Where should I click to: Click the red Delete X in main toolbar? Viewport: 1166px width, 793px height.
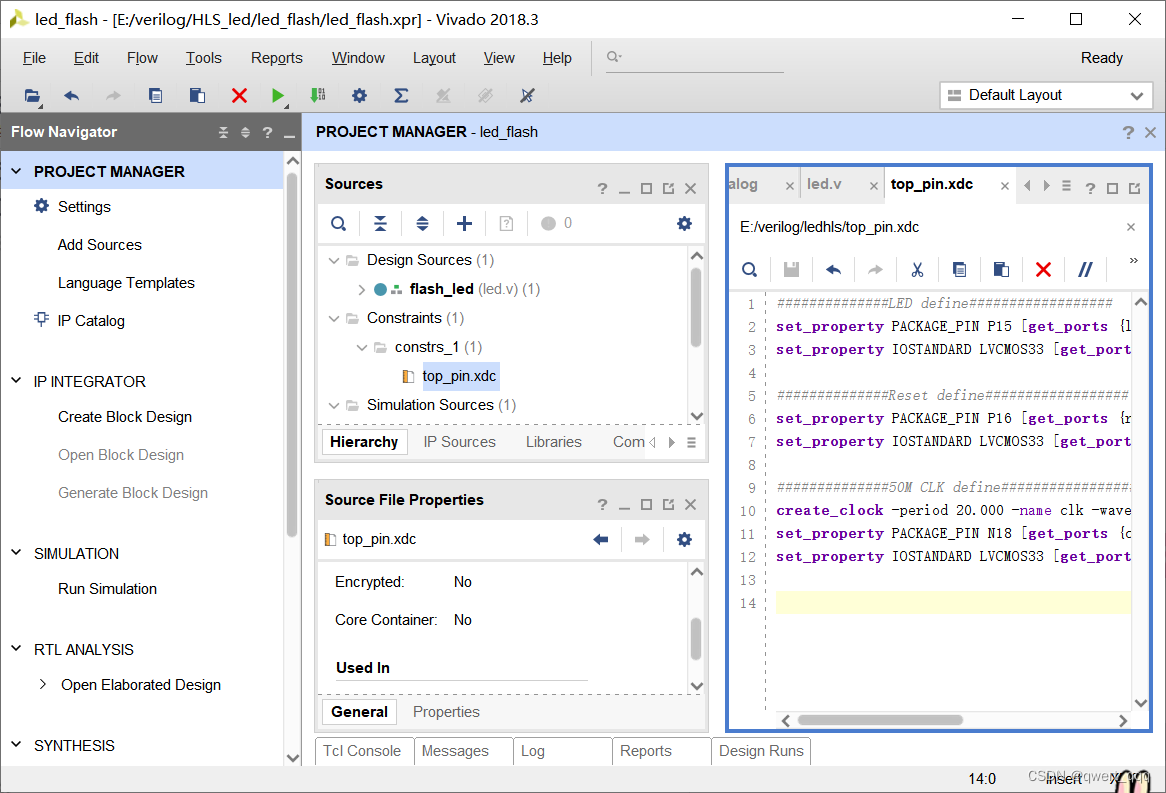click(239, 96)
